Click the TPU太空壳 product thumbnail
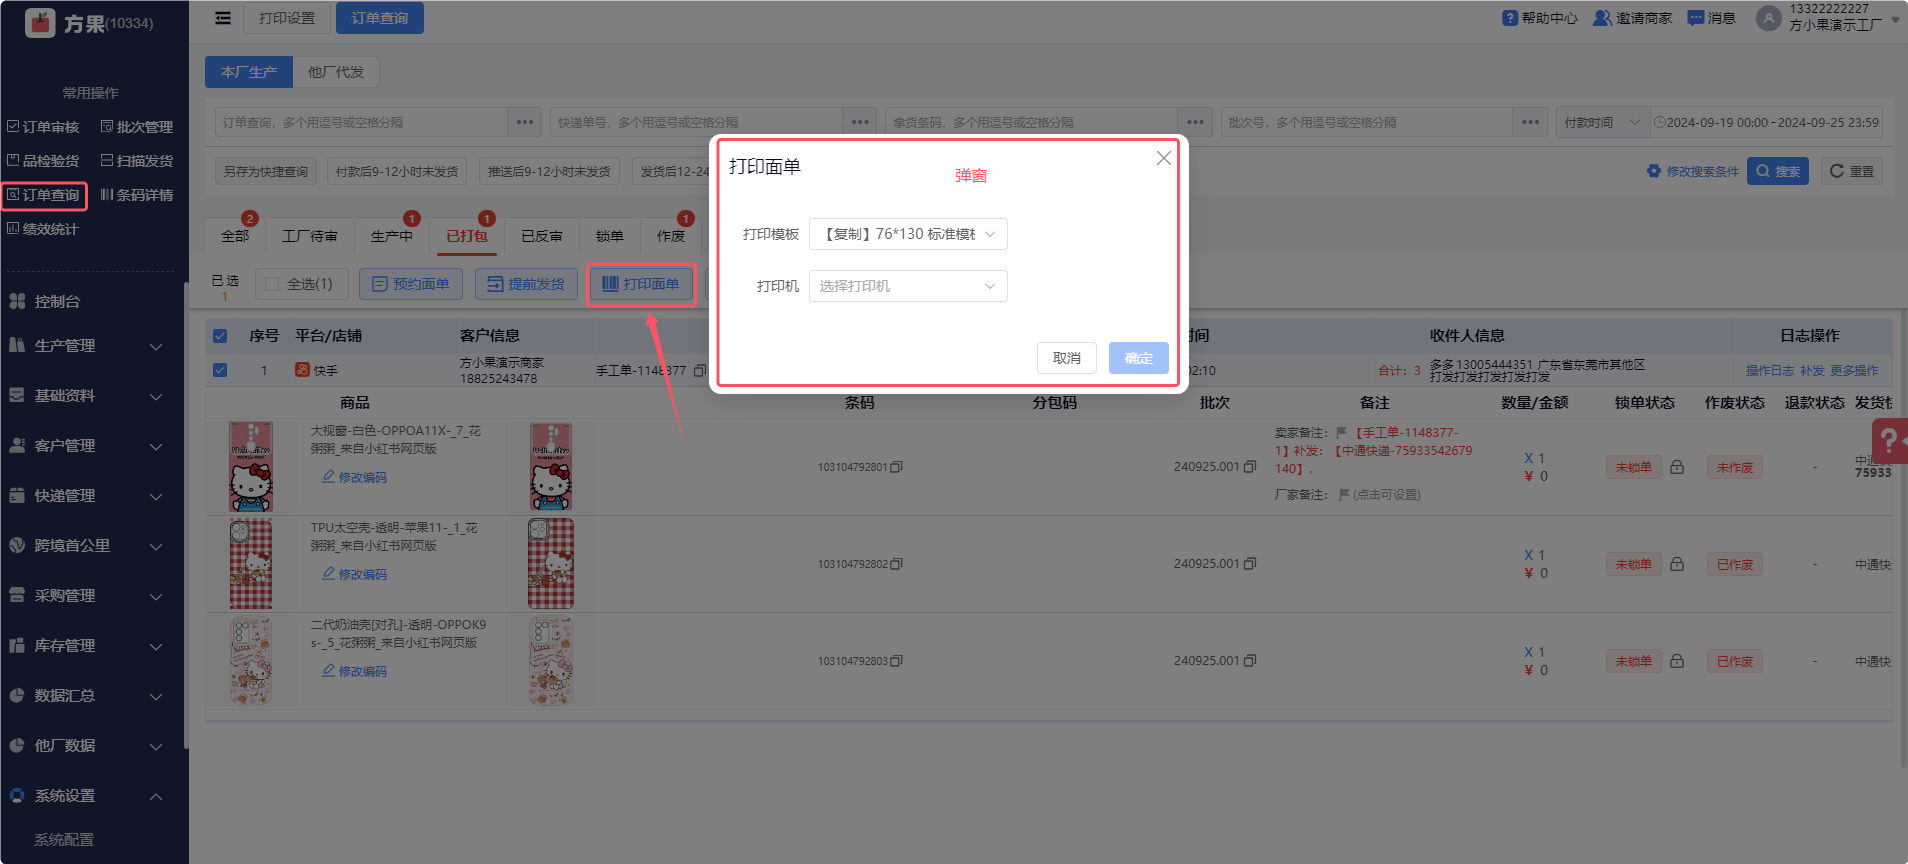This screenshot has height=864, width=1908. click(x=251, y=564)
